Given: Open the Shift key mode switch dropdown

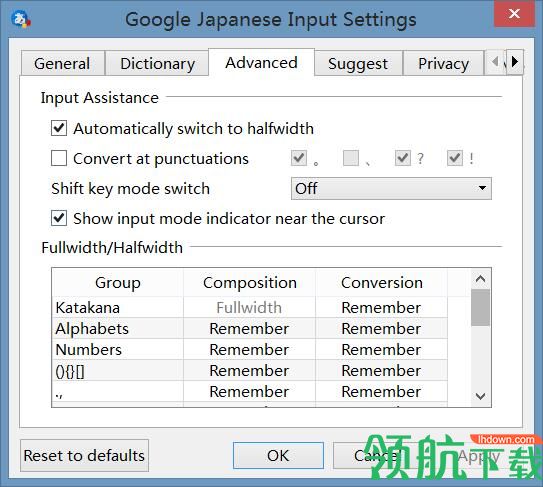Looking at the screenshot, I should [x=391, y=189].
